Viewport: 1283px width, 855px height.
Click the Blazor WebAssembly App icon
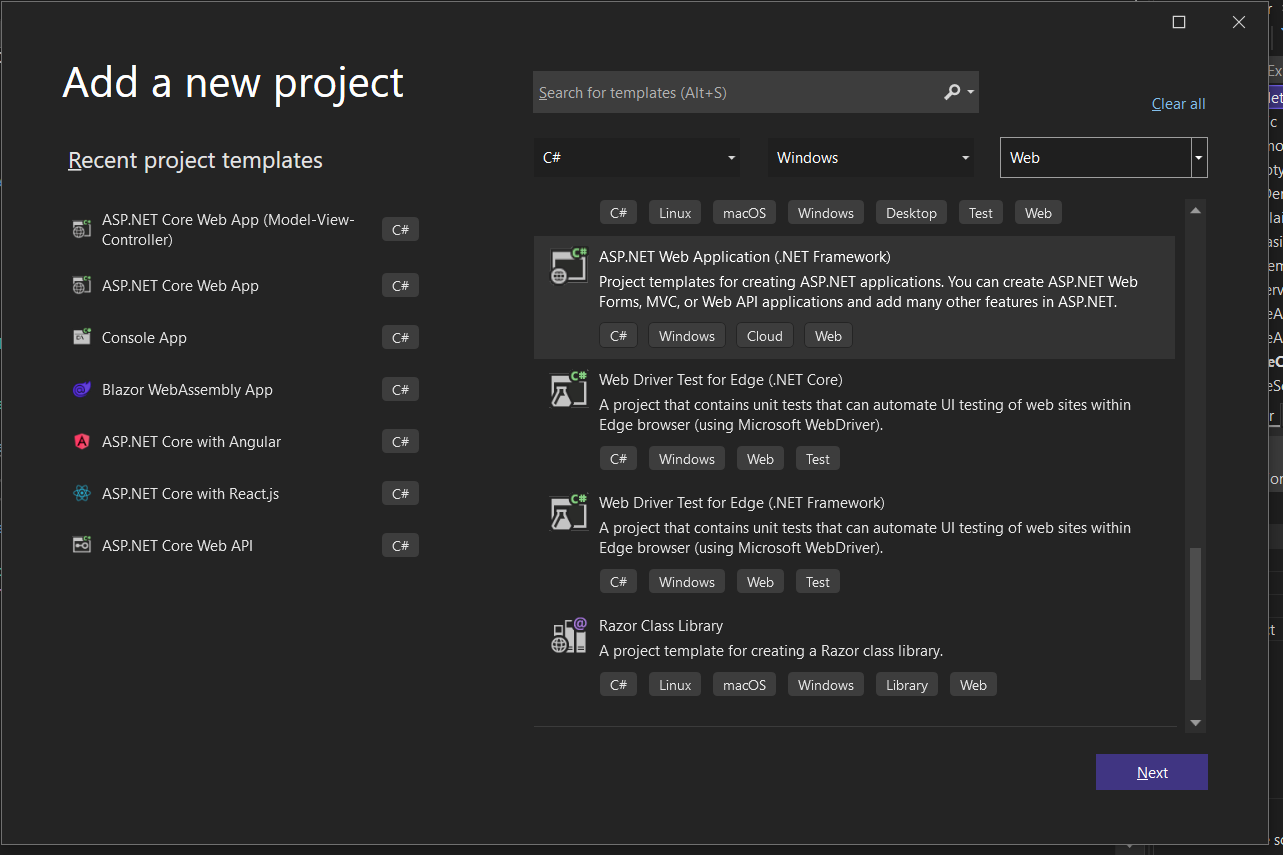coord(82,389)
